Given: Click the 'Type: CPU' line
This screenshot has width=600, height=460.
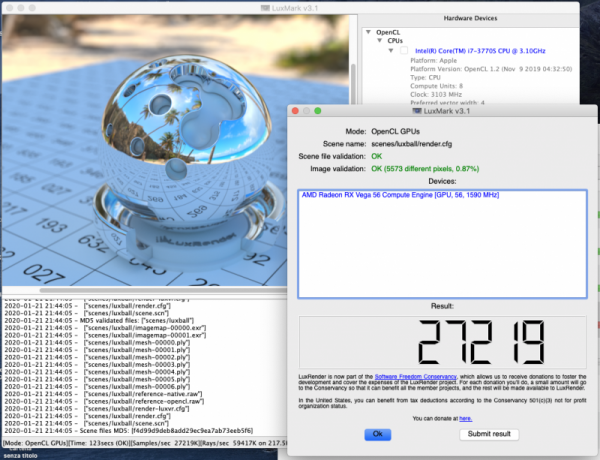Looking at the screenshot, I should [426, 77].
